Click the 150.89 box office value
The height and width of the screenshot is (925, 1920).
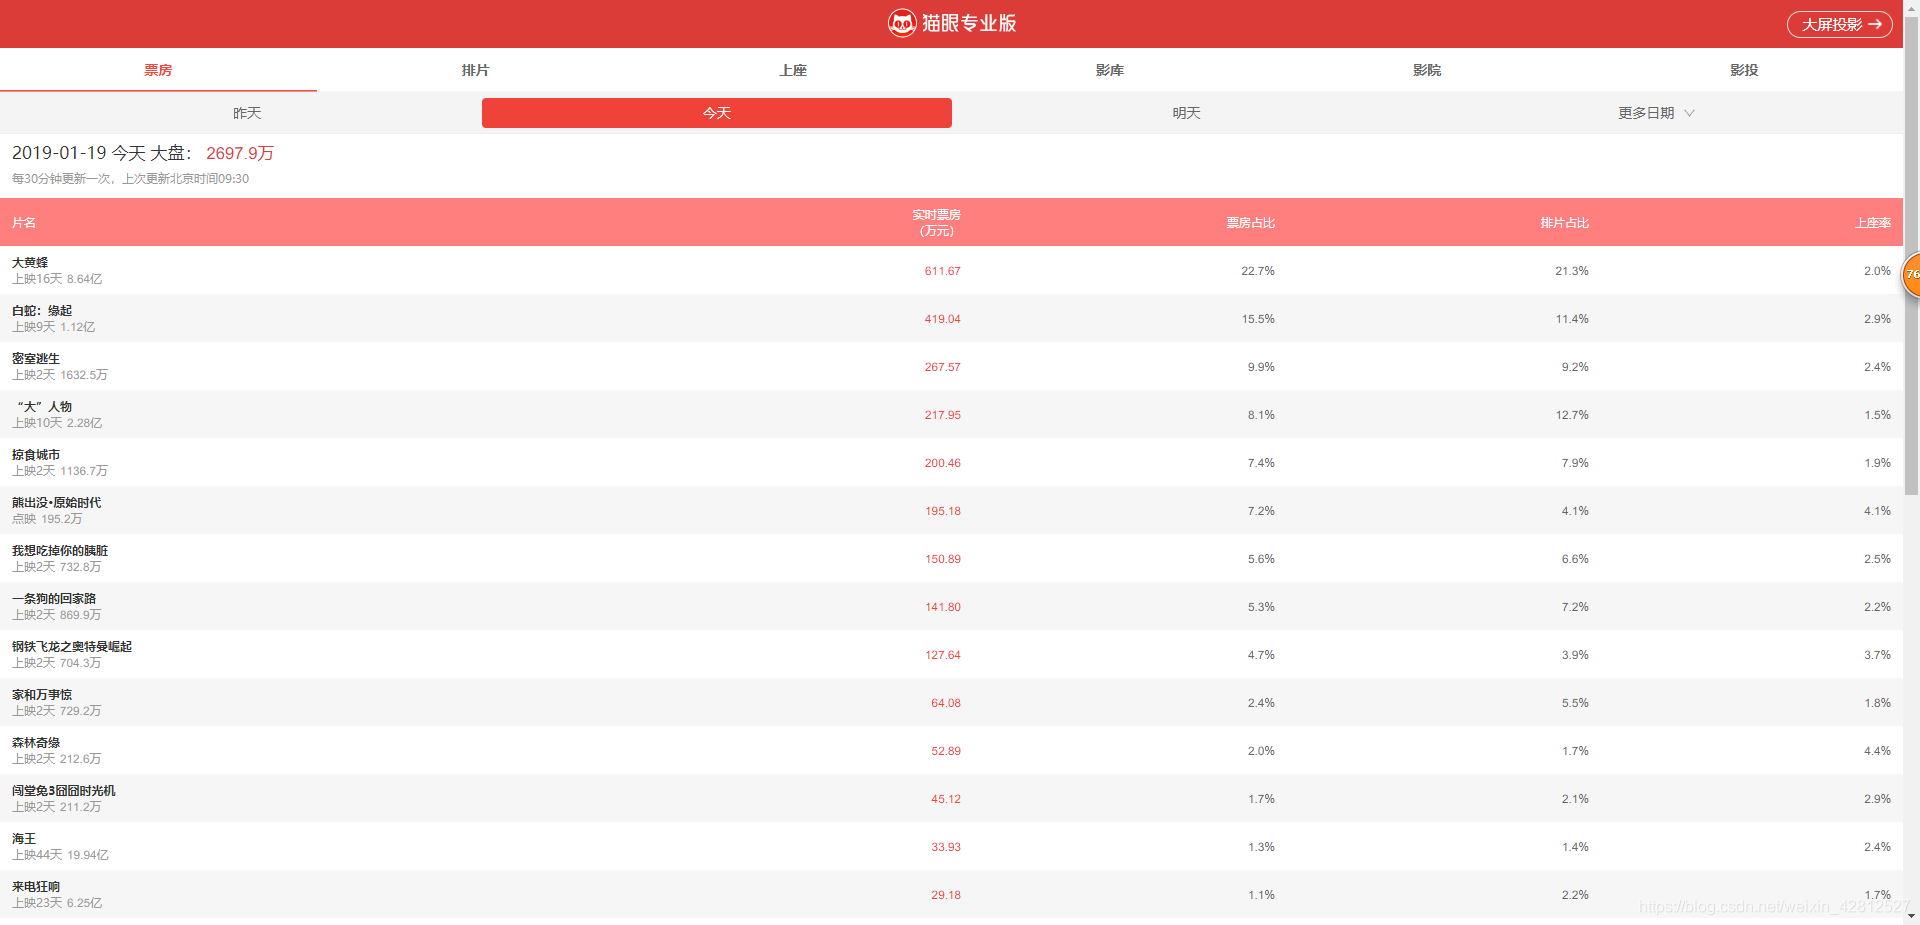[x=942, y=559]
